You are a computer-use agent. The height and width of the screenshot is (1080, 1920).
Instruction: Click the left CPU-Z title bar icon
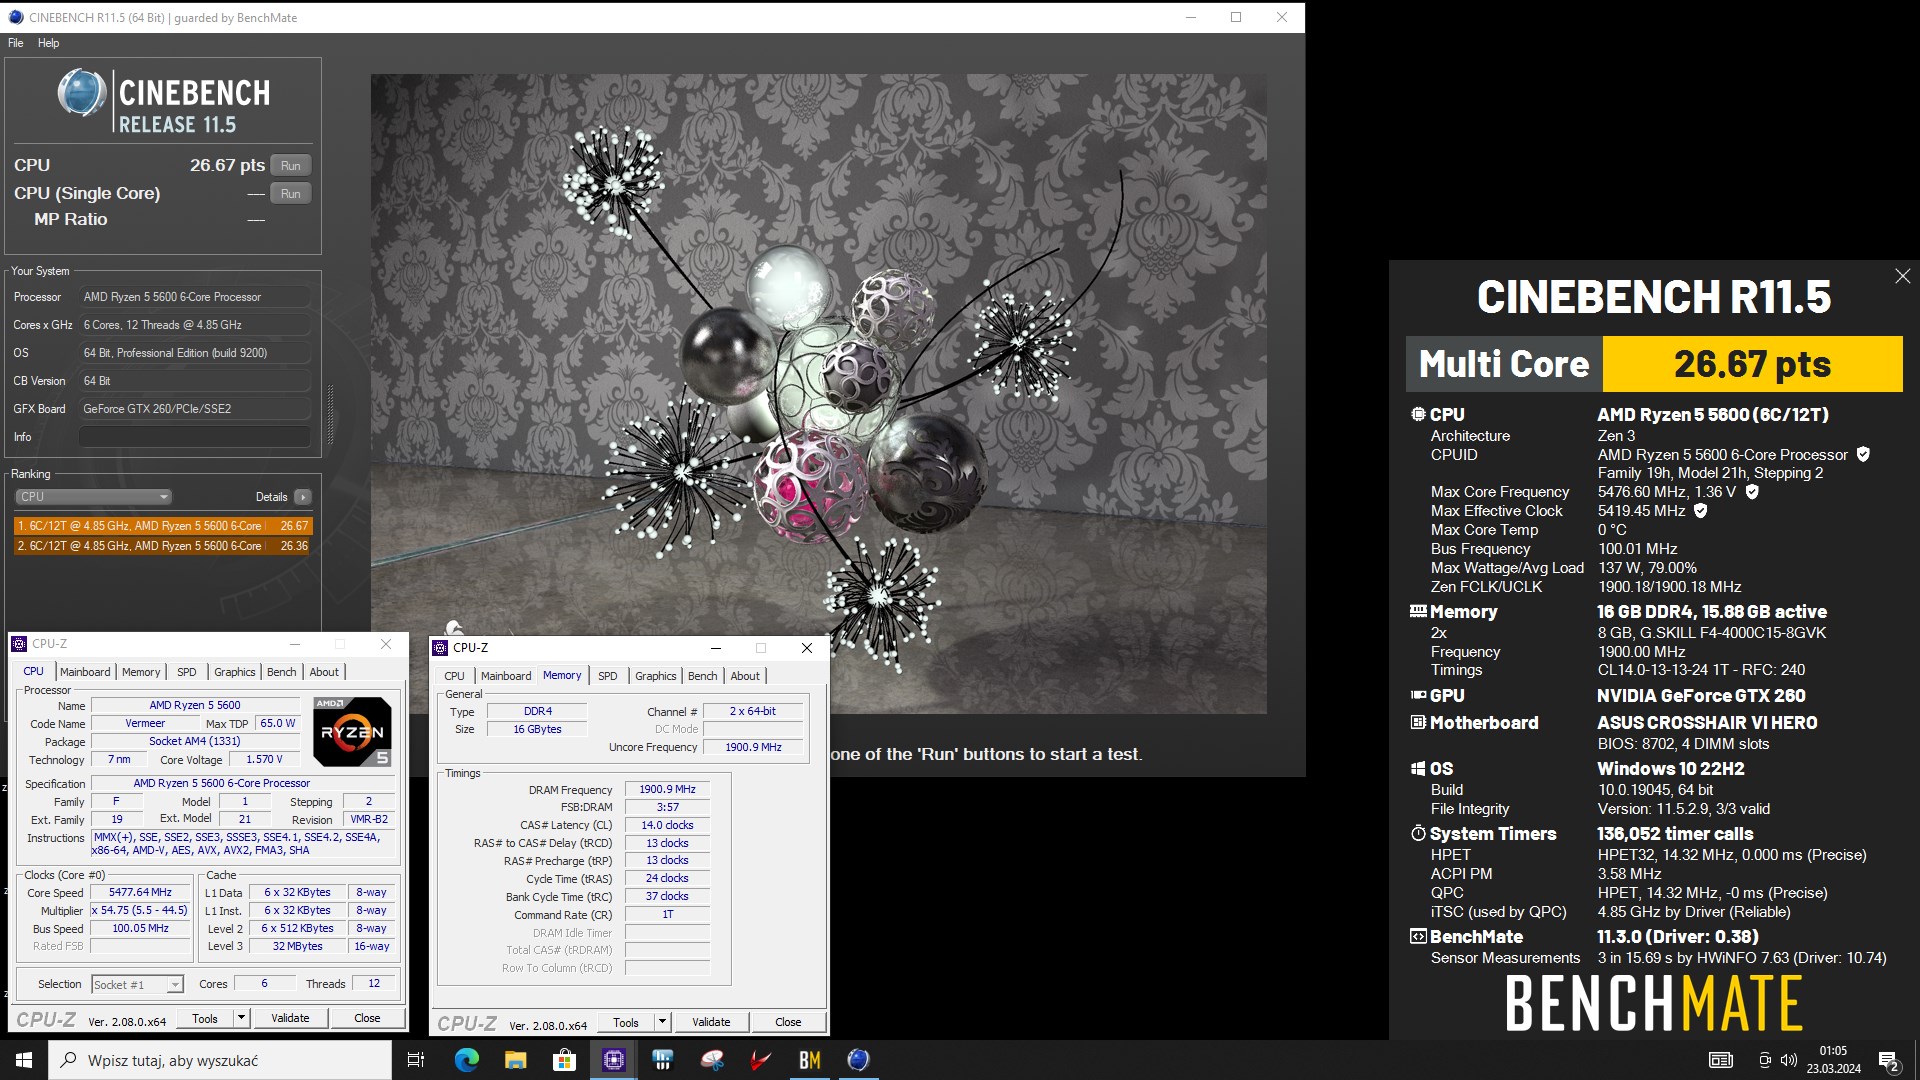19,644
